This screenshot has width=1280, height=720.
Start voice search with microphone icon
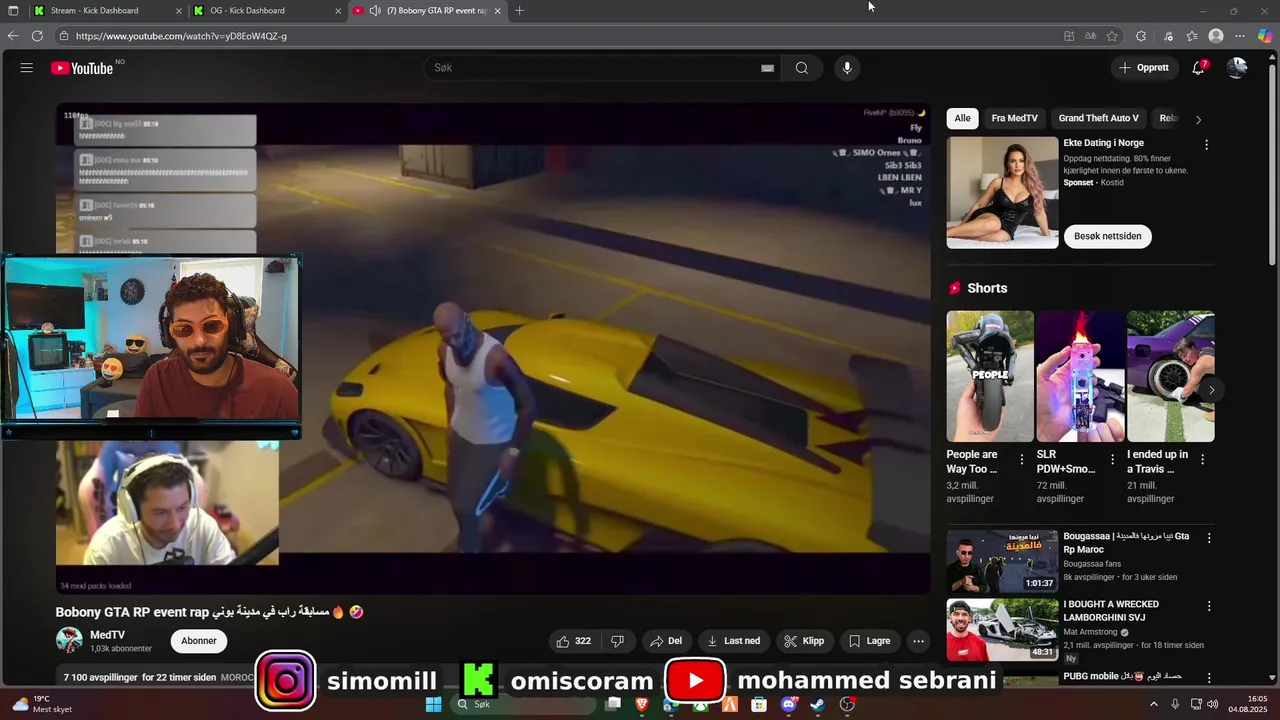pyautogui.click(x=847, y=68)
